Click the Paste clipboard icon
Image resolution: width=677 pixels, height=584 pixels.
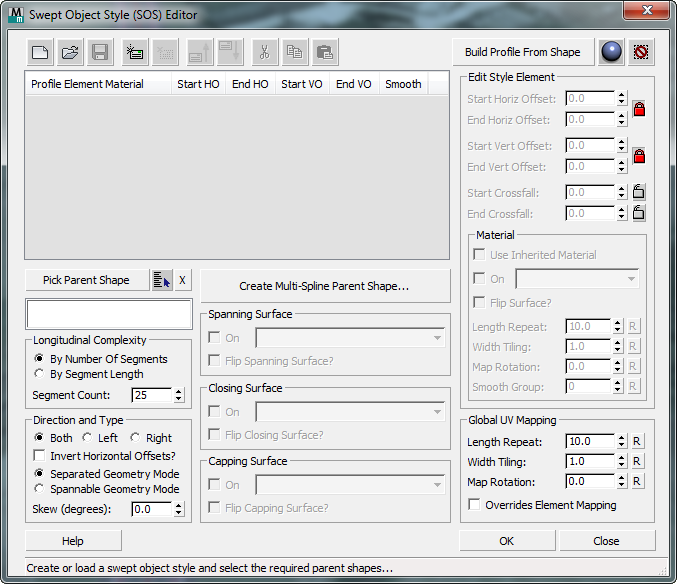[x=325, y=52]
